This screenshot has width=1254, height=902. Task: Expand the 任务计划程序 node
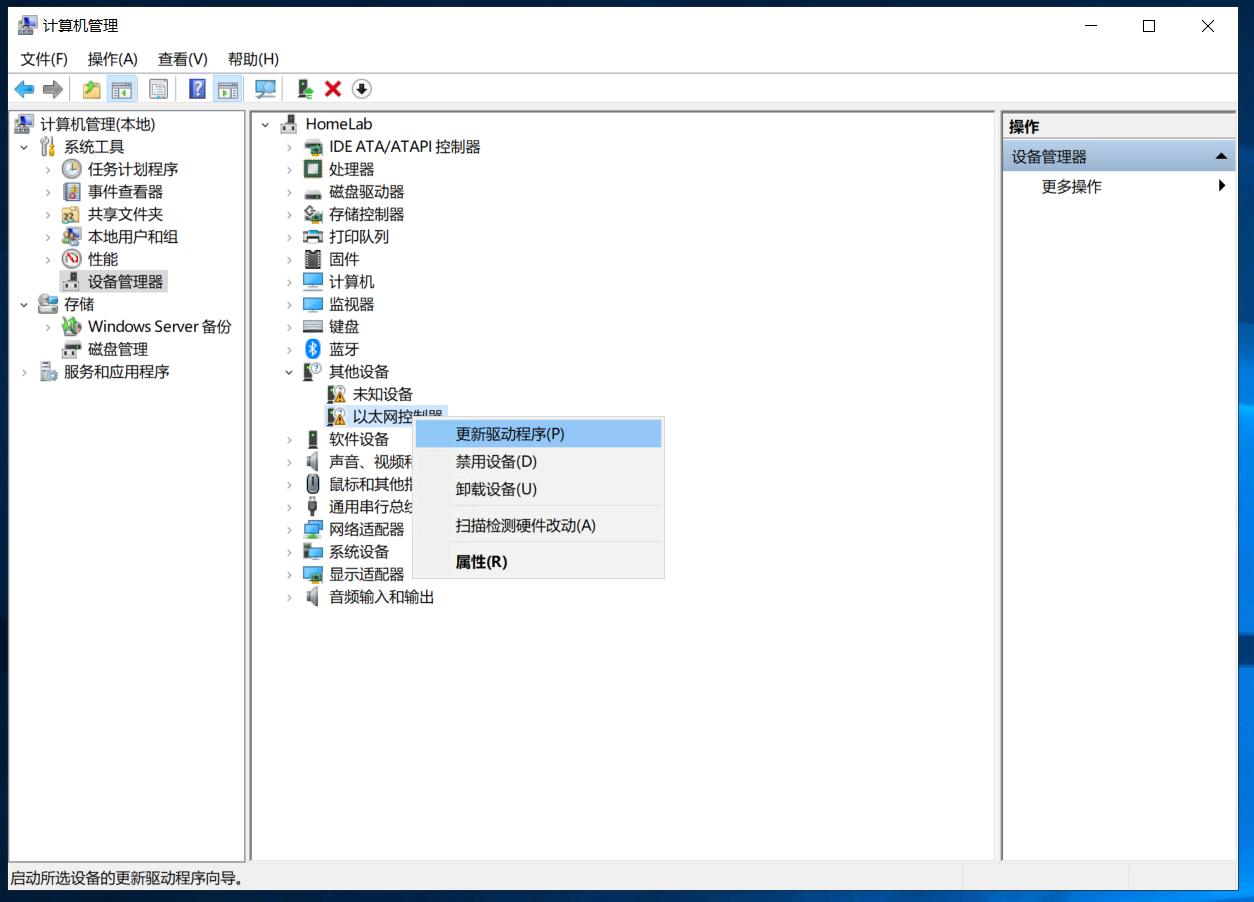[x=47, y=170]
